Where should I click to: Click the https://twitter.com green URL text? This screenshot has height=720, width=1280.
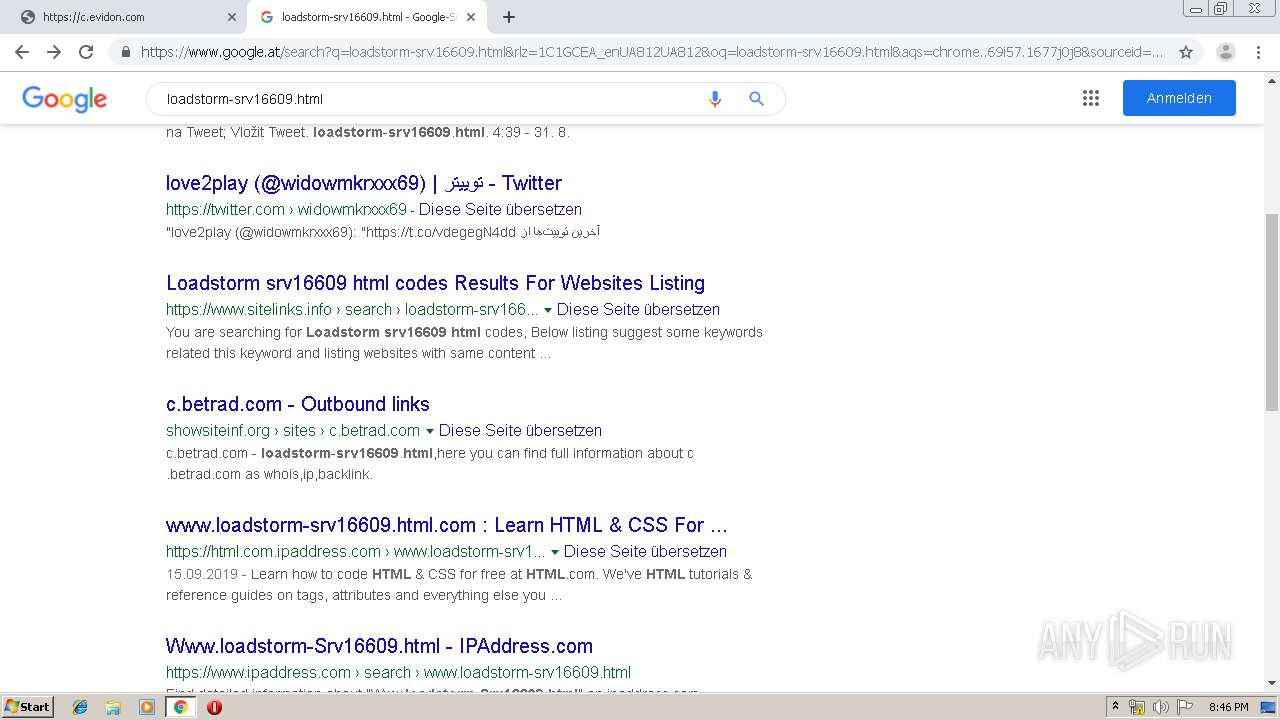pyautogui.click(x=225, y=209)
